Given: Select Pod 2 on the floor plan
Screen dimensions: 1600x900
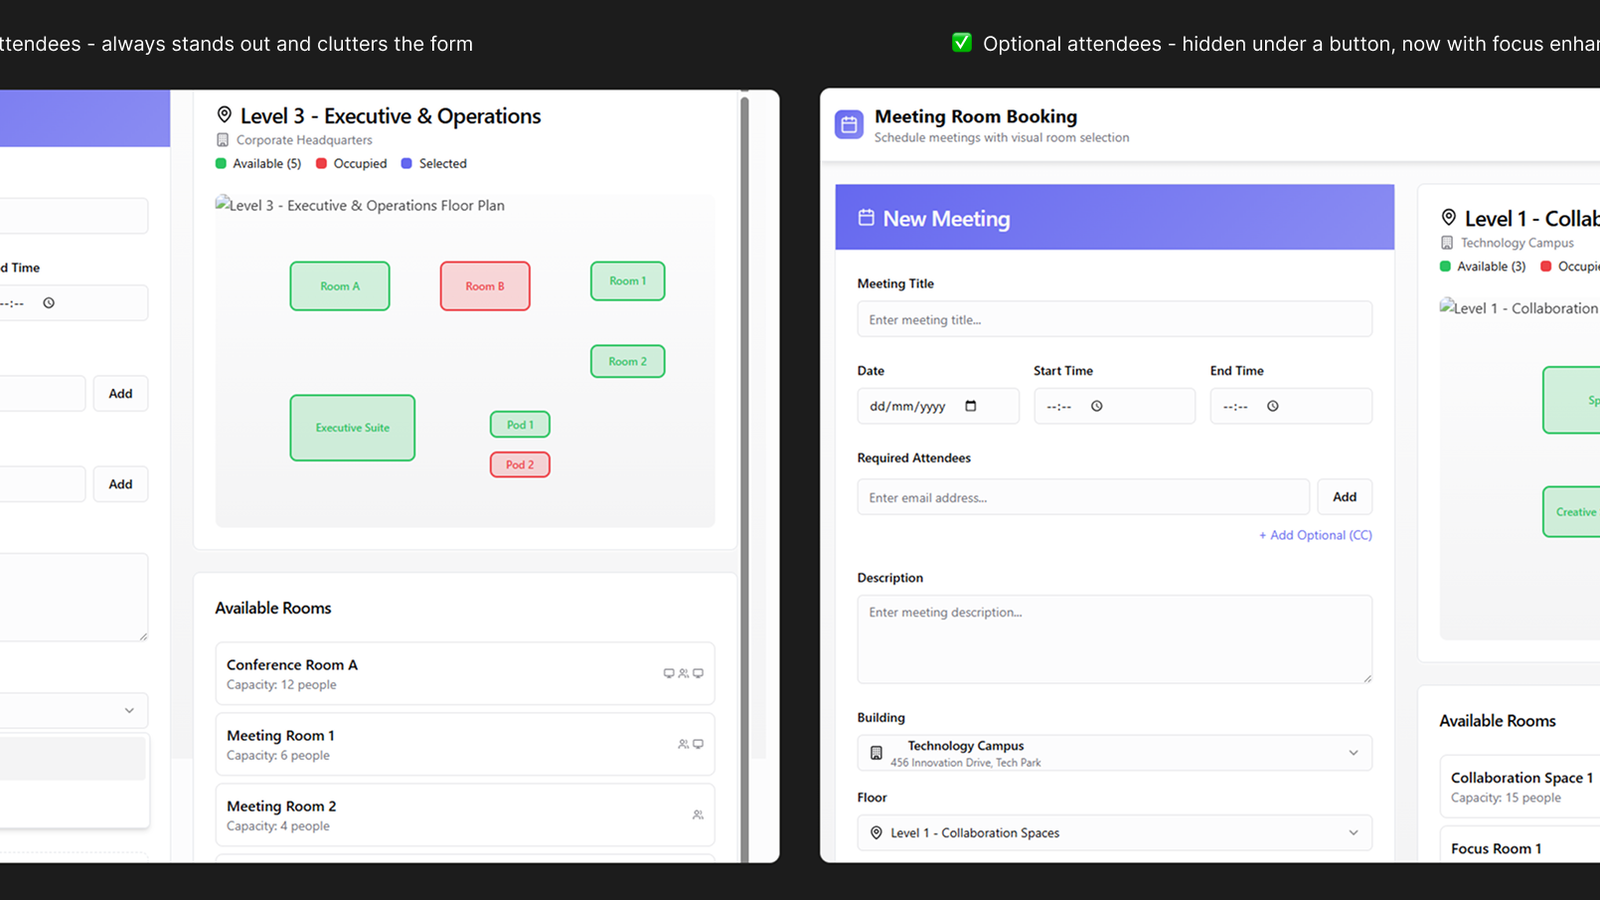Looking at the screenshot, I should (520, 465).
